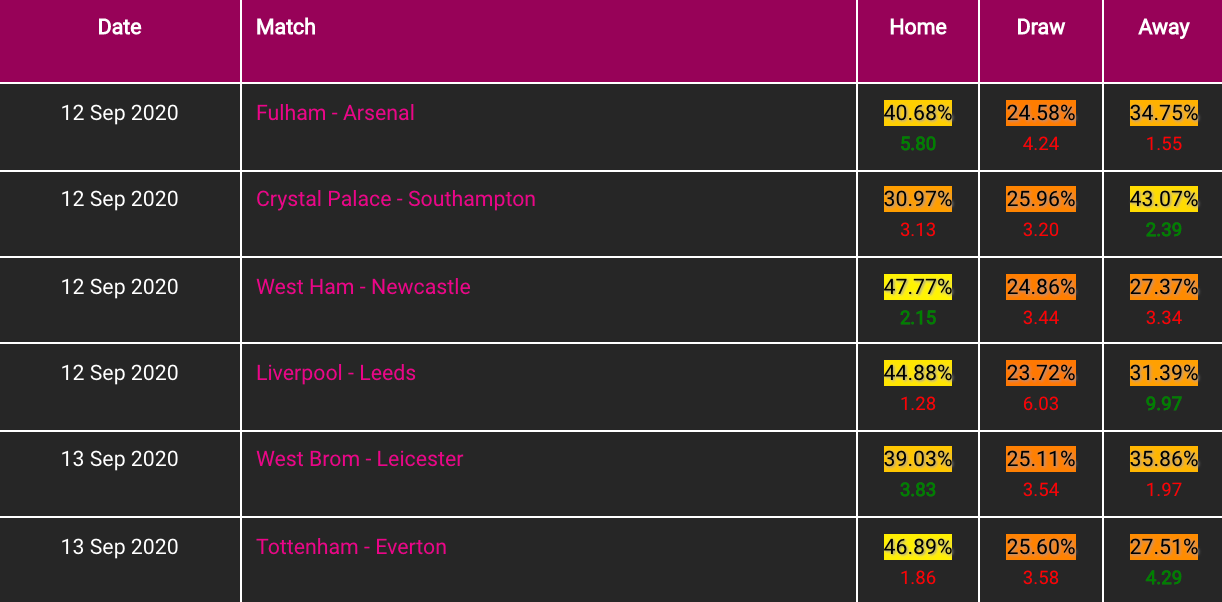Click the Draw column header
Screen dimensions: 1222x602
(x=1041, y=28)
